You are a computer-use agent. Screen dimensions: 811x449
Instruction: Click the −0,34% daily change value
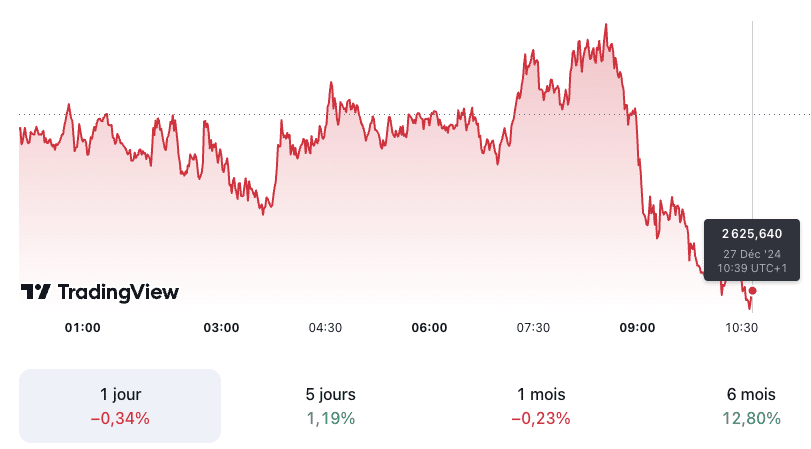coord(120,418)
